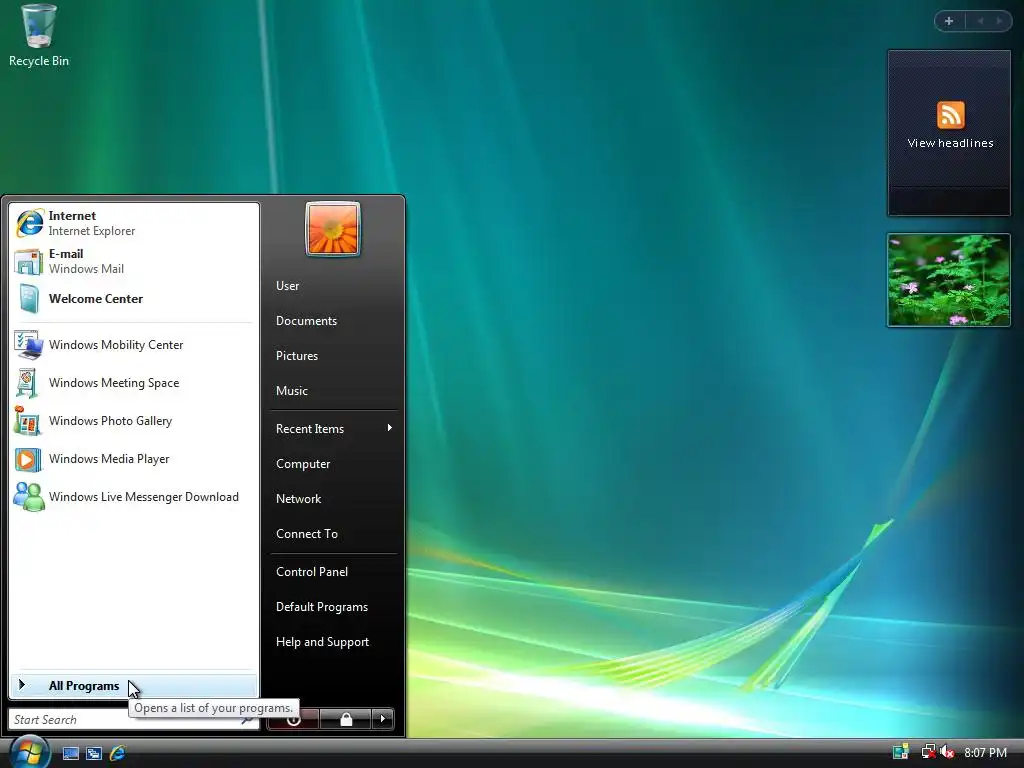
Task: Launch Internet Explorer from the Start menu
Action: [134, 223]
